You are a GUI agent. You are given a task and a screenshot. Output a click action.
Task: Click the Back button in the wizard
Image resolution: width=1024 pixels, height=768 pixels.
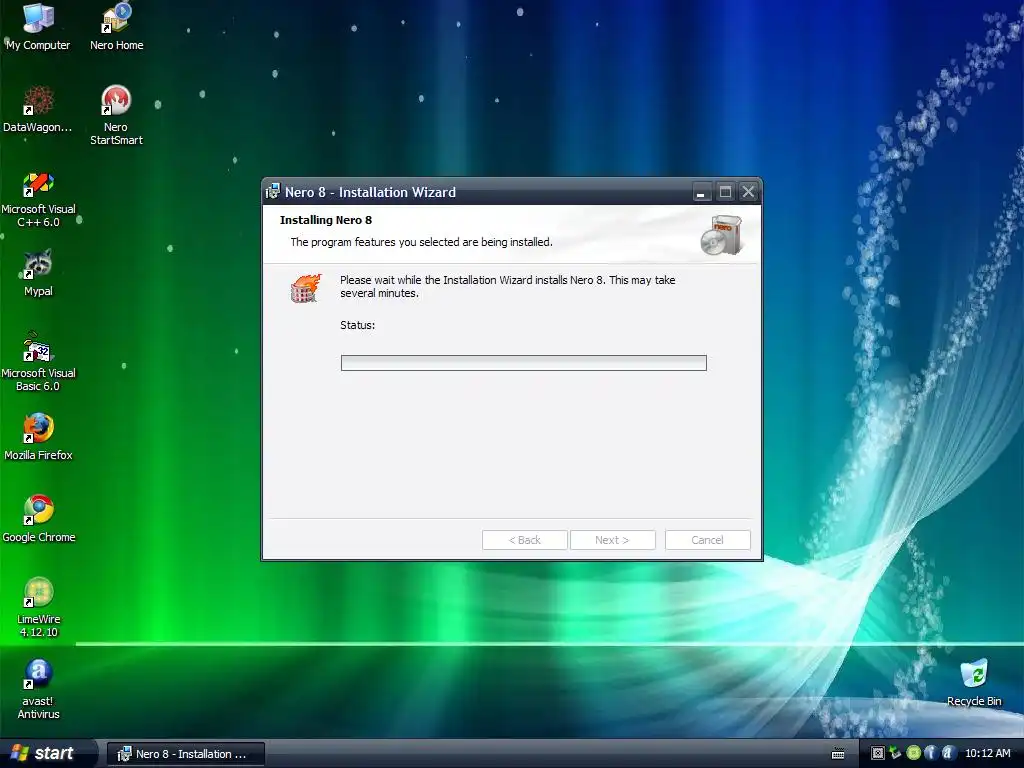tap(524, 540)
